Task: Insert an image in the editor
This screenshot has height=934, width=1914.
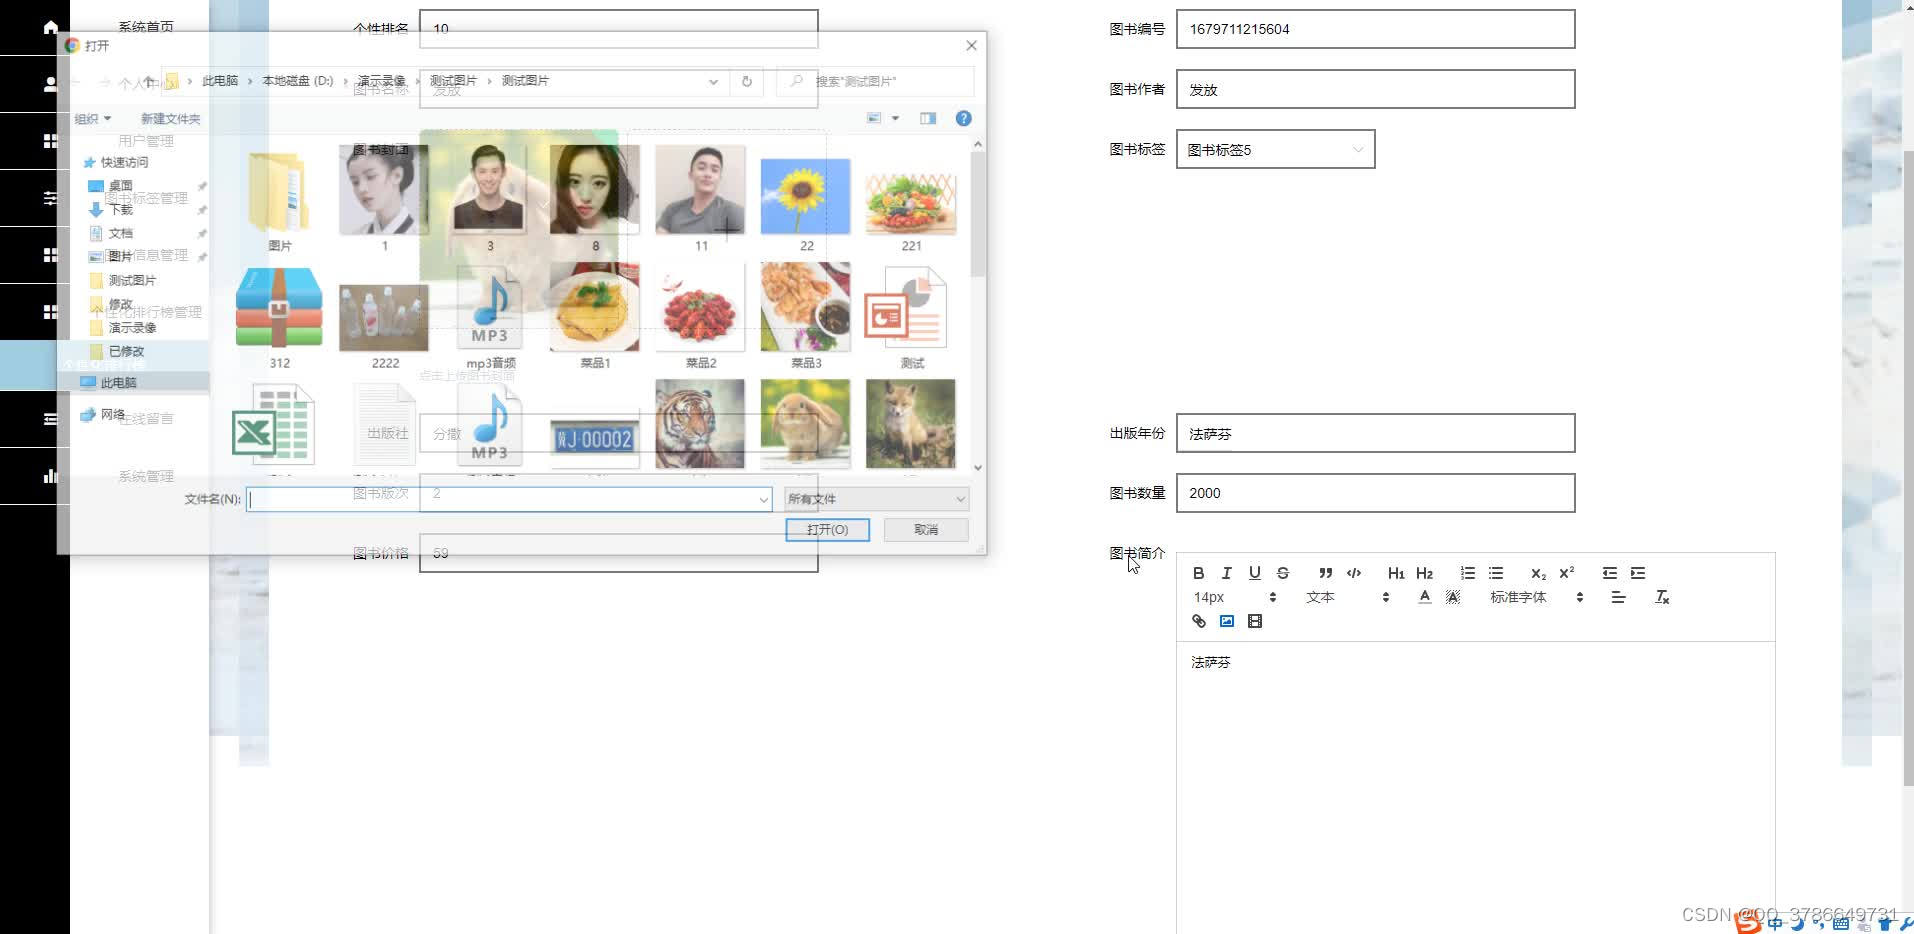Action: (1227, 621)
